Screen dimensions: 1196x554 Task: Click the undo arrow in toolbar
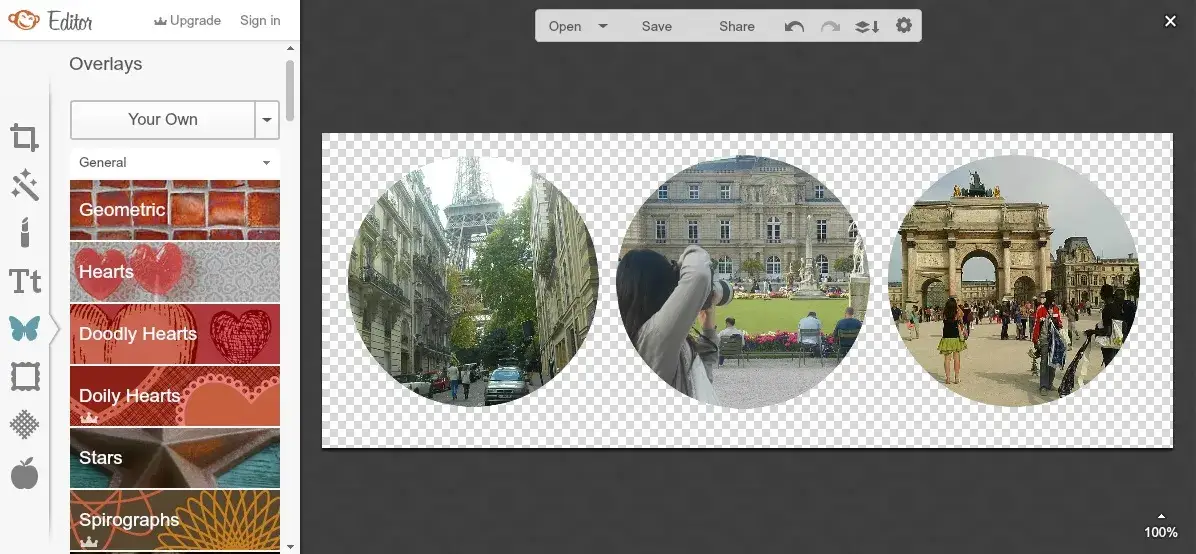pyautogui.click(x=794, y=26)
